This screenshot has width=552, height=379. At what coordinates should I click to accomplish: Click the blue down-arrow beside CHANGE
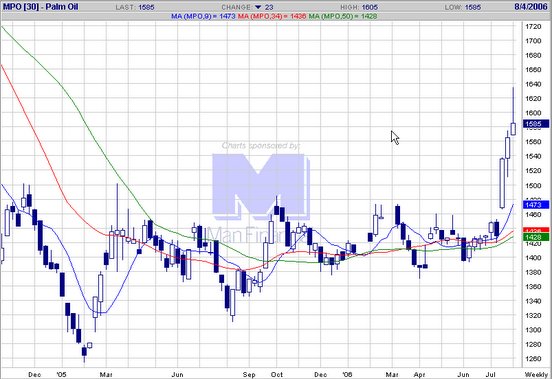pos(258,7)
